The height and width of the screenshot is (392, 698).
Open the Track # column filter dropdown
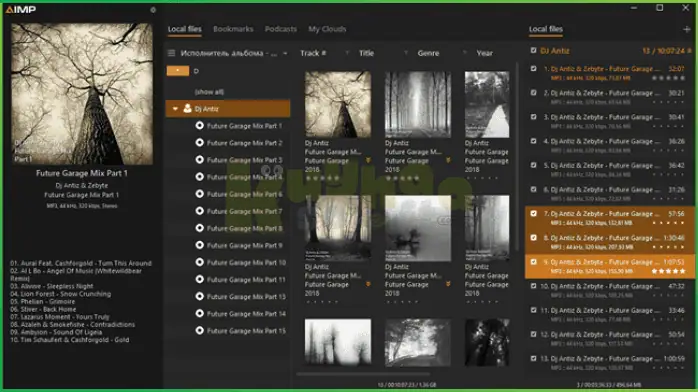(x=347, y=53)
